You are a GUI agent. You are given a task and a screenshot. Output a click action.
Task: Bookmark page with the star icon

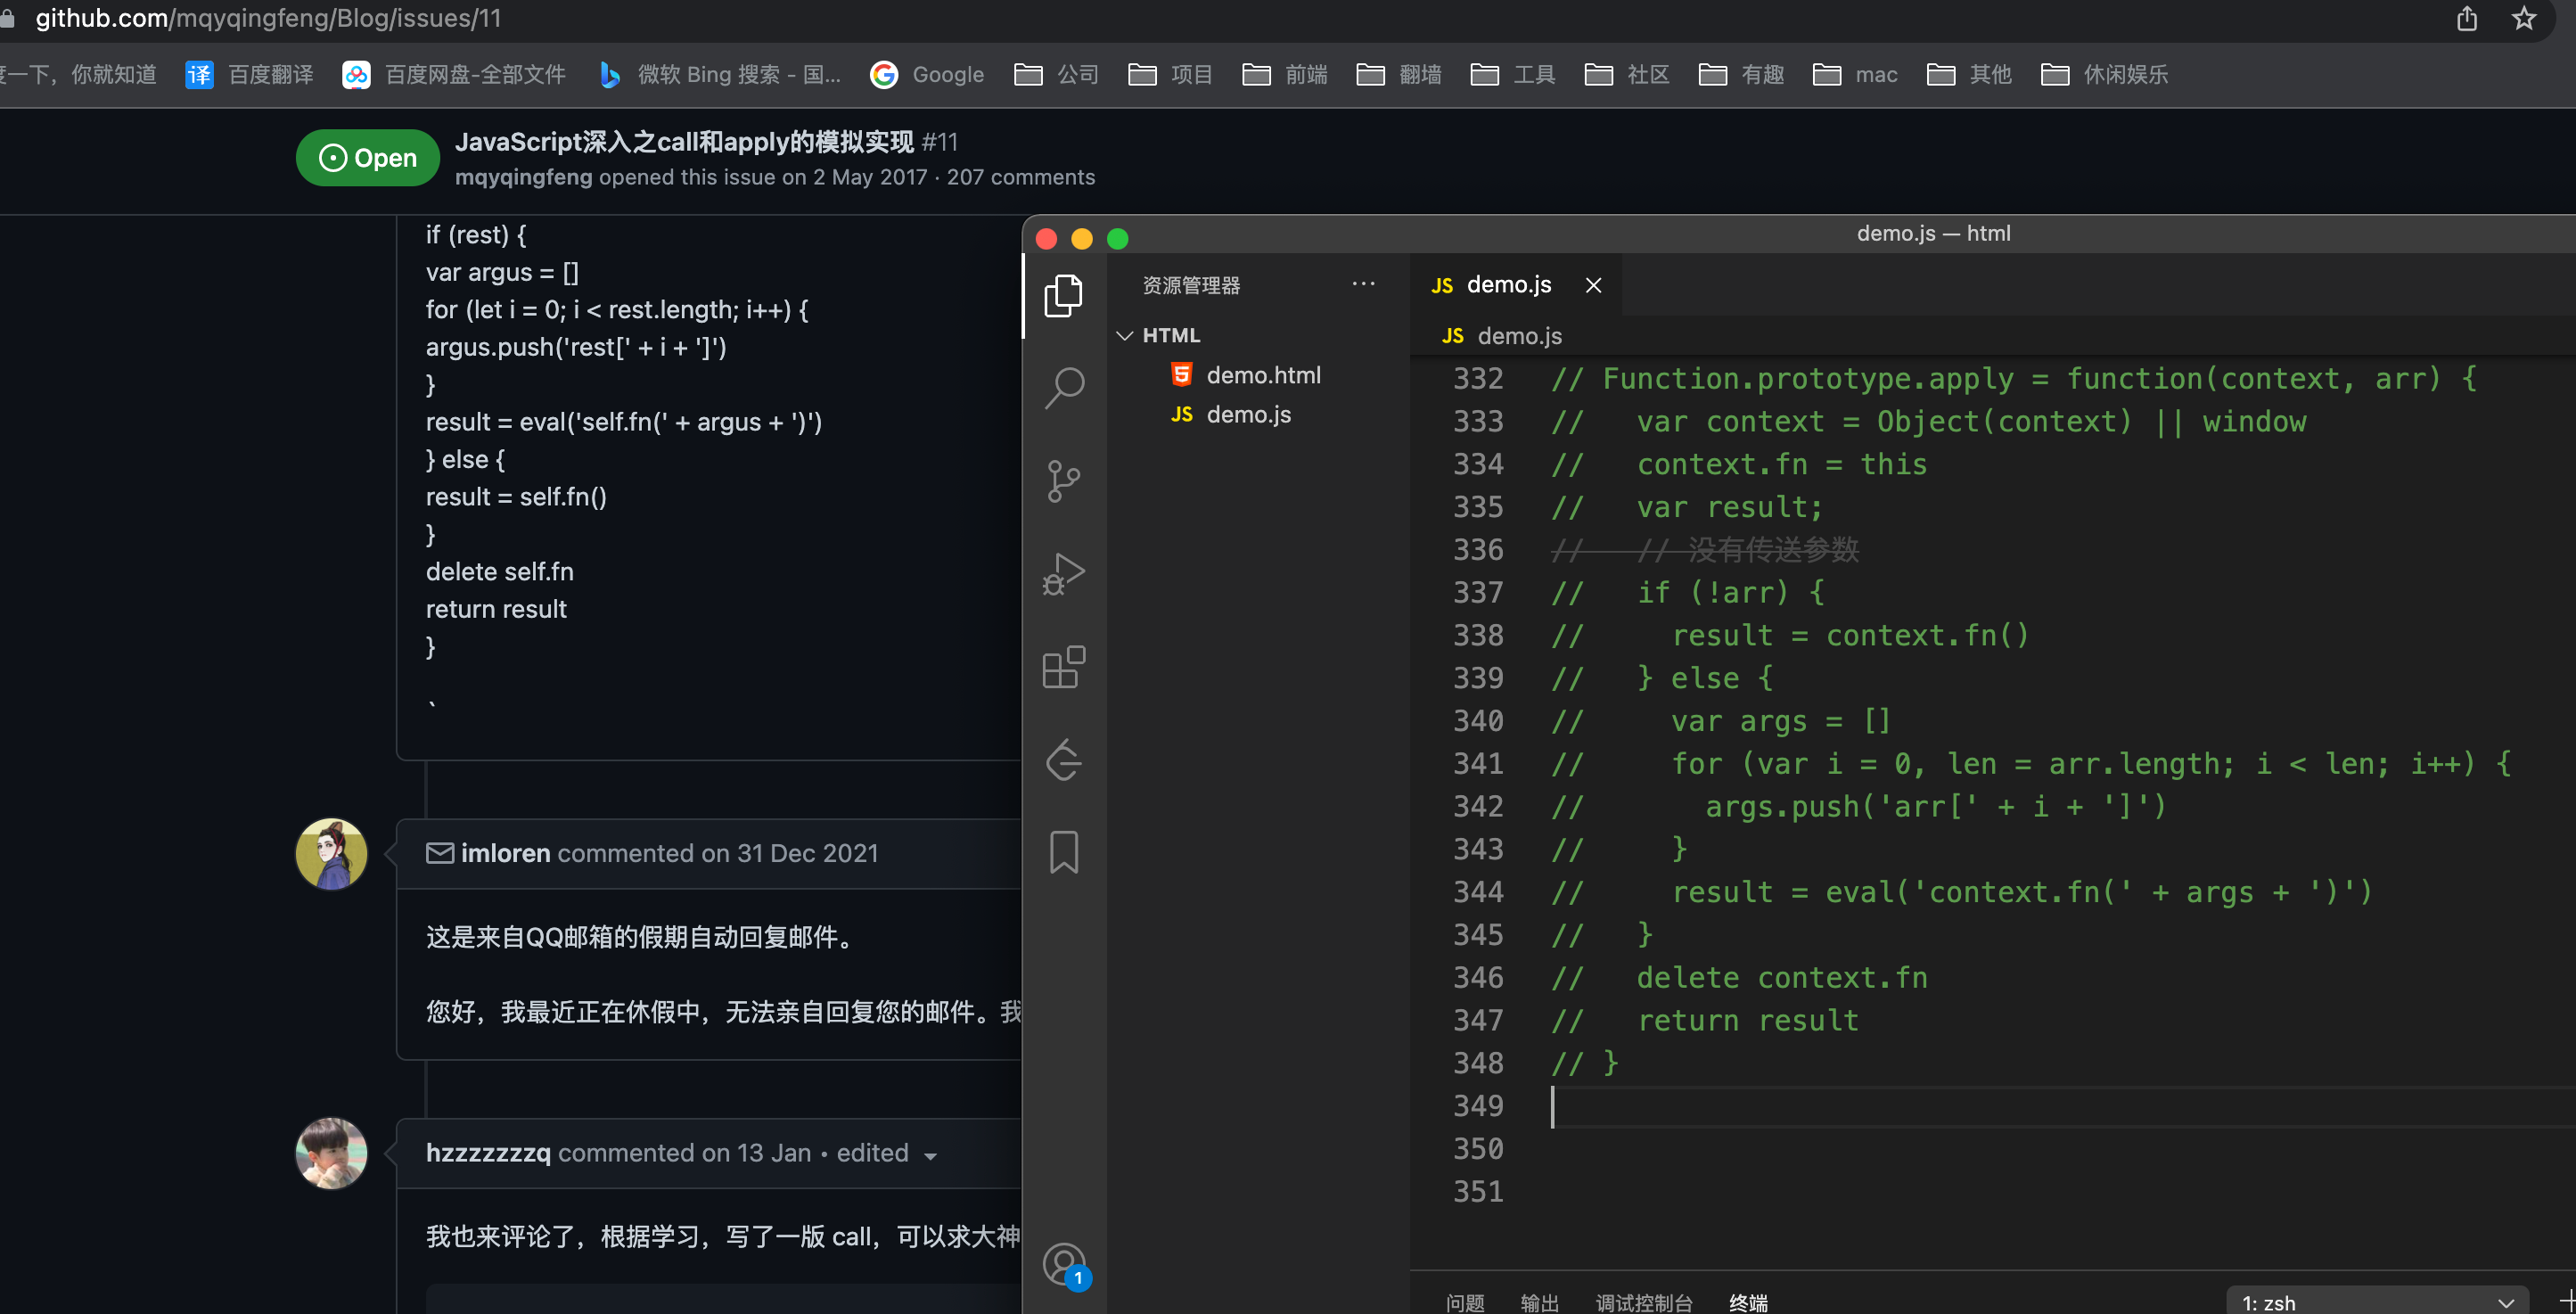[2524, 19]
